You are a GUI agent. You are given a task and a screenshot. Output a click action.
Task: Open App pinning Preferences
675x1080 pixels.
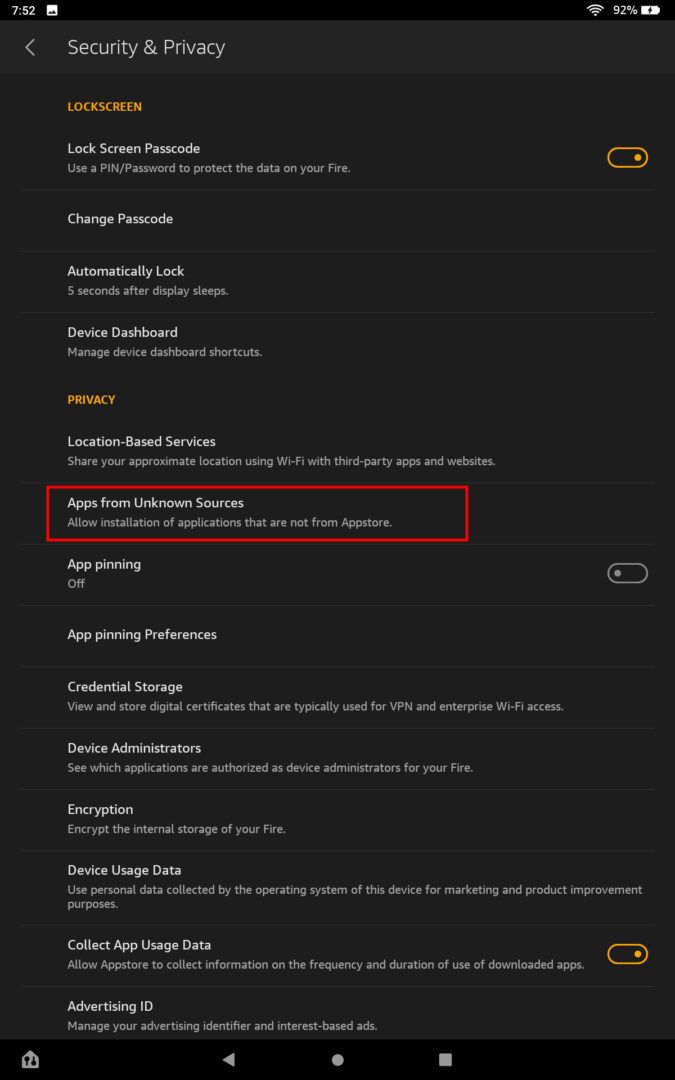point(141,634)
